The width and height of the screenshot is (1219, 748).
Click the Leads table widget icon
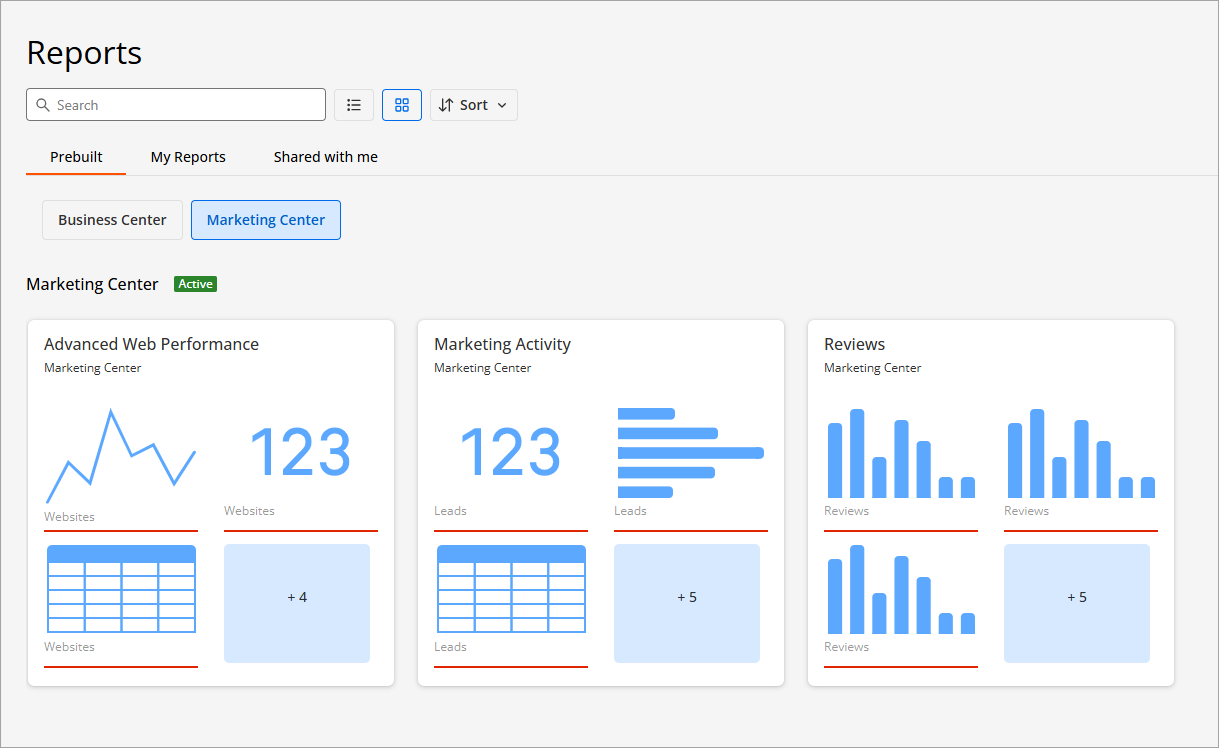point(511,589)
